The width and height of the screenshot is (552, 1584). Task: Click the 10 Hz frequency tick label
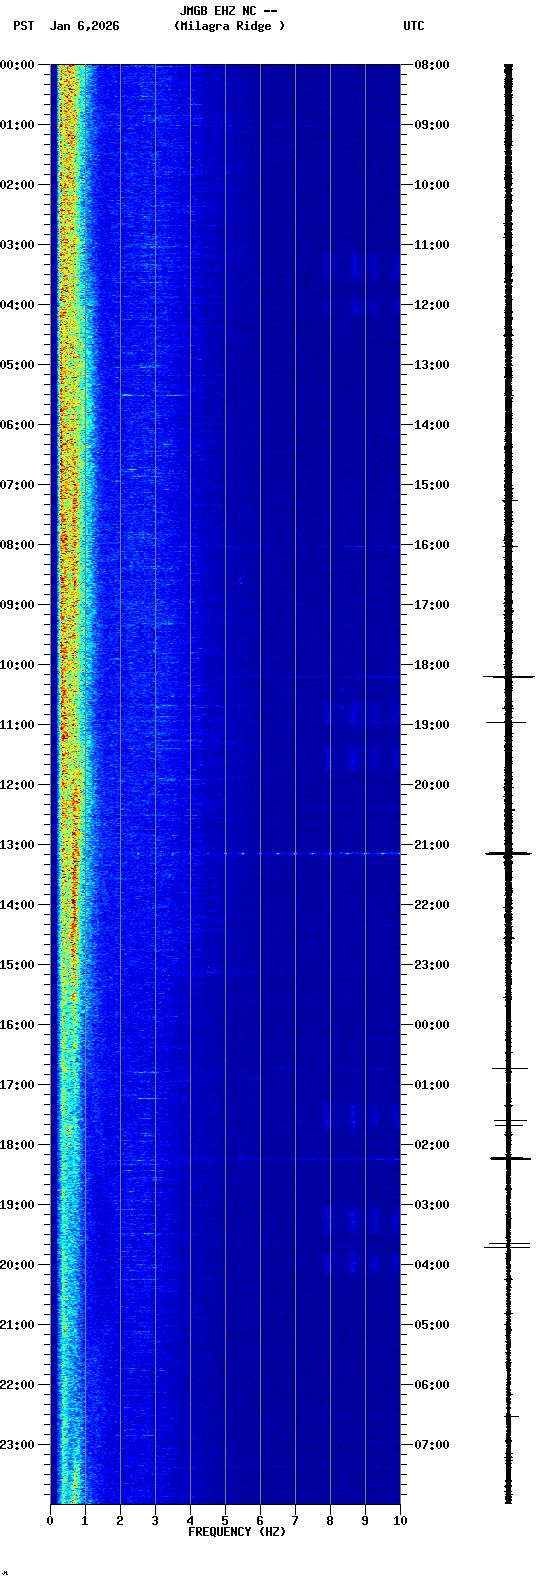coord(400,1521)
